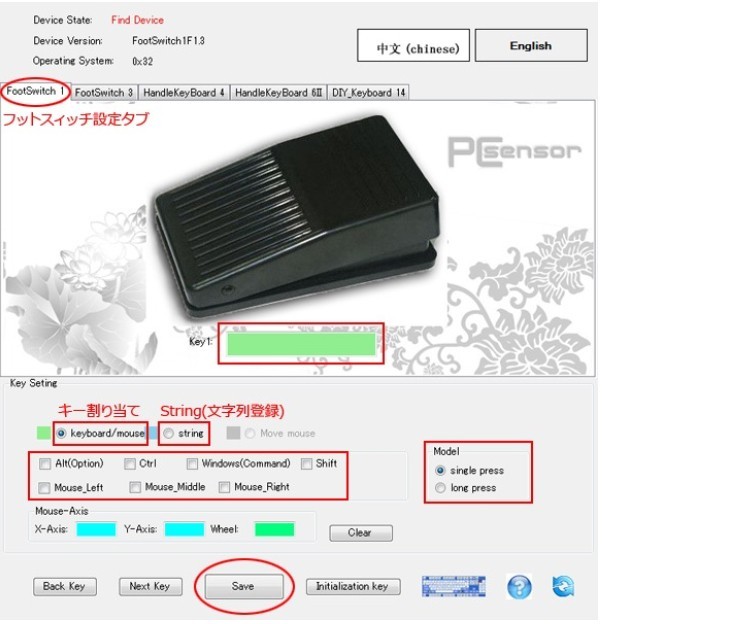Click the green Key1 input field
Screen dimensions: 750x624
coord(301,344)
